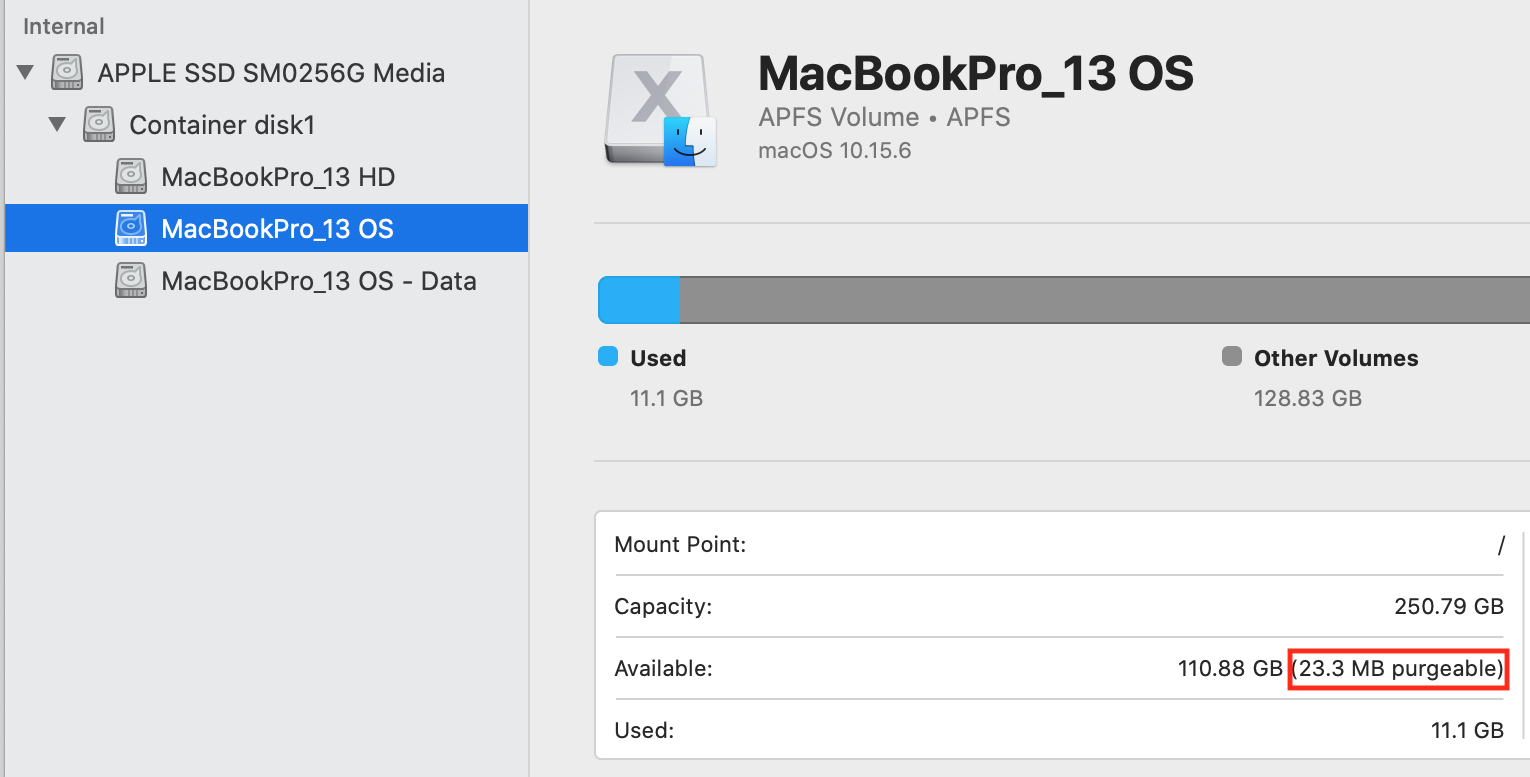Click the Container disk1 drive icon

click(x=99, y=125)
